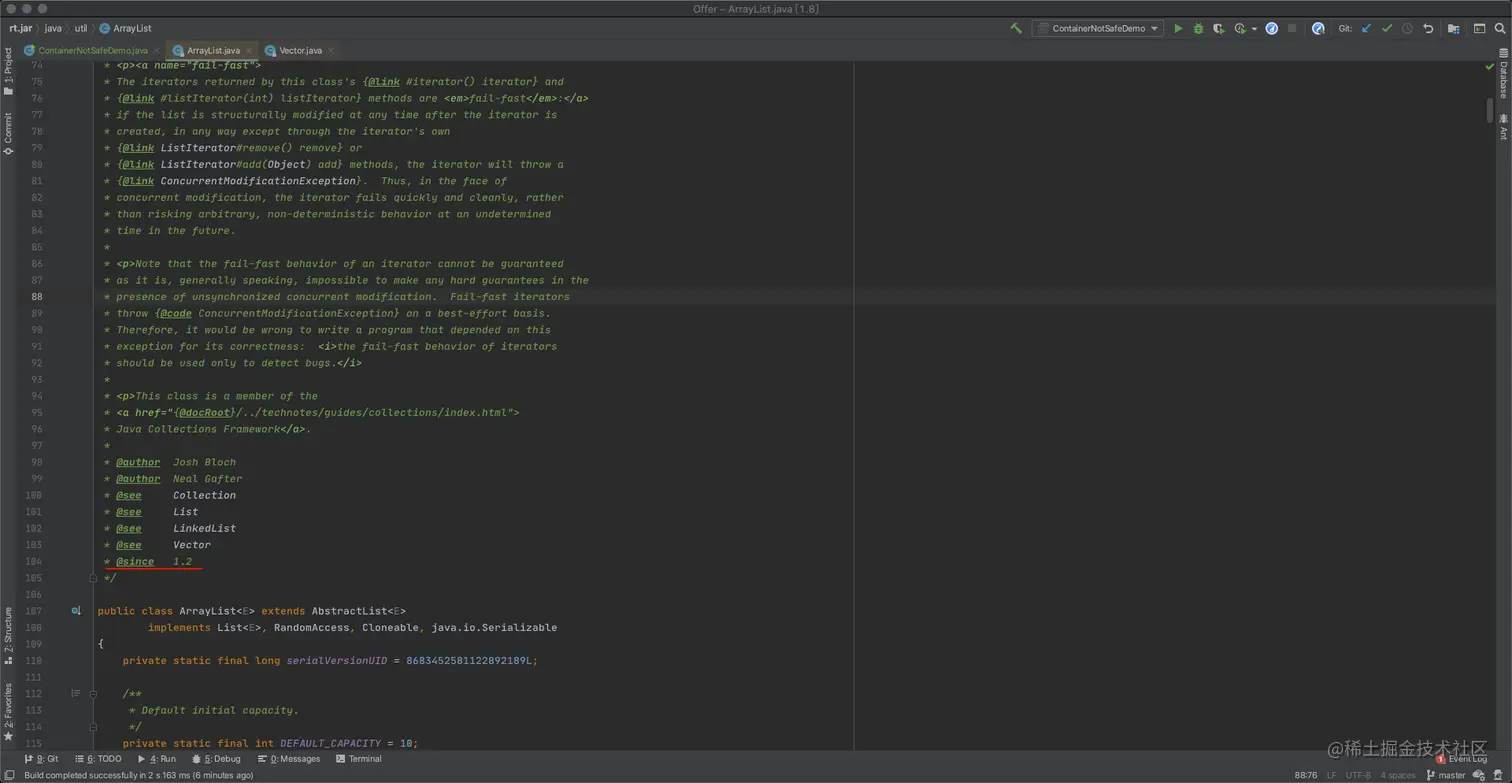
Task: Click the IDE settings sync cloud icon
Action: pyautogui.click(x=1479, y=775)
